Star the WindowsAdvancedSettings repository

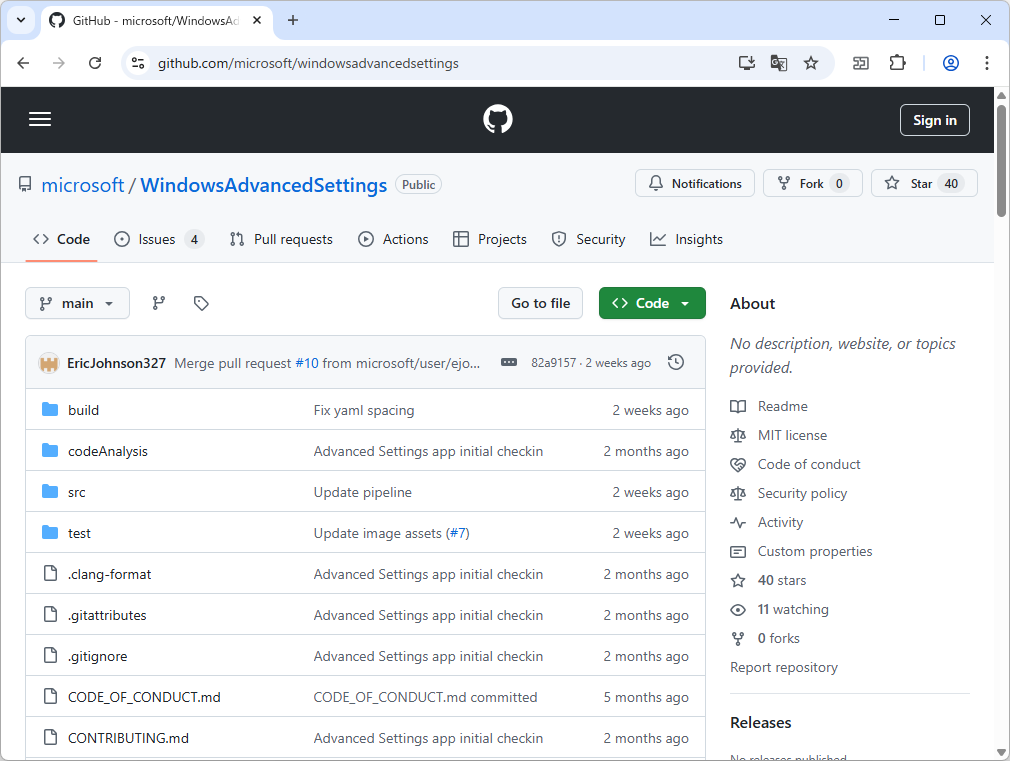tap(923, 183)
